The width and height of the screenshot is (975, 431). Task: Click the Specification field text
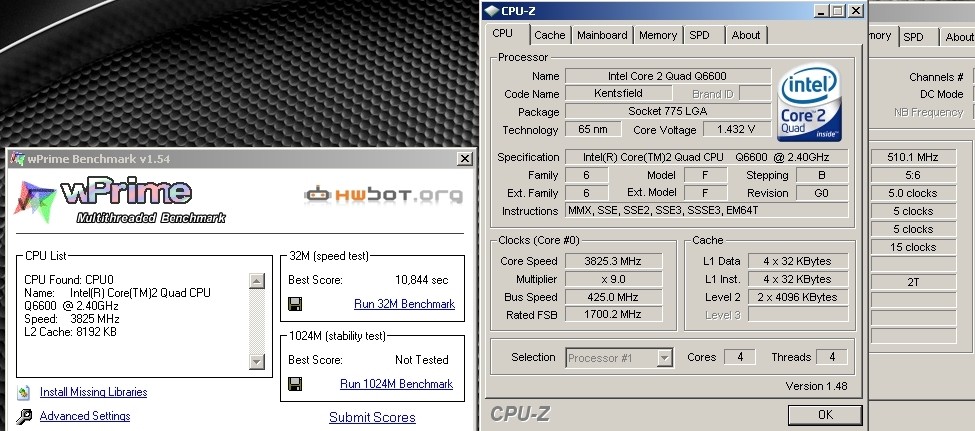click(706, 157)
